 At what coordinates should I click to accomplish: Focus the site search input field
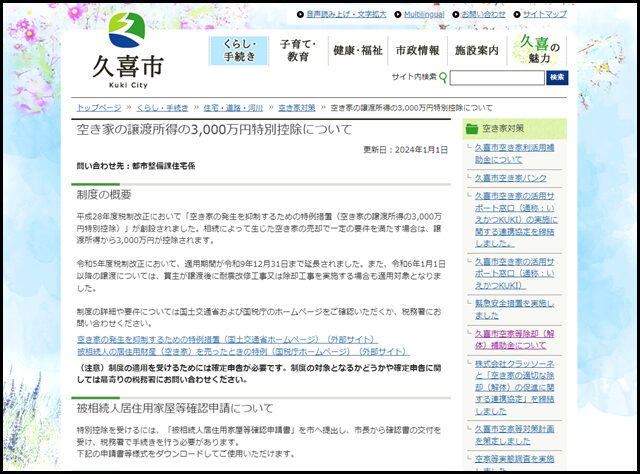click(x=497, y=78)
